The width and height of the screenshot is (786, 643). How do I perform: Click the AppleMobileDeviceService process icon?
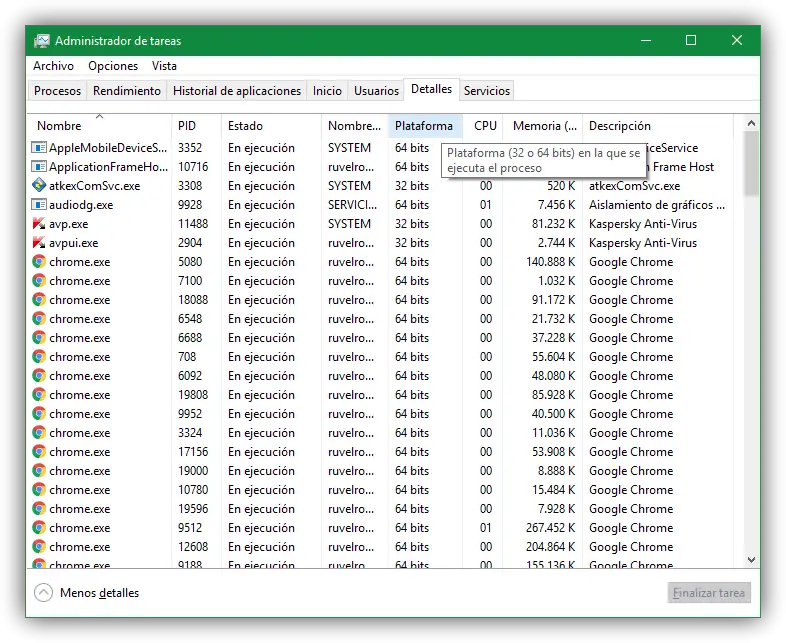[39, 148]
